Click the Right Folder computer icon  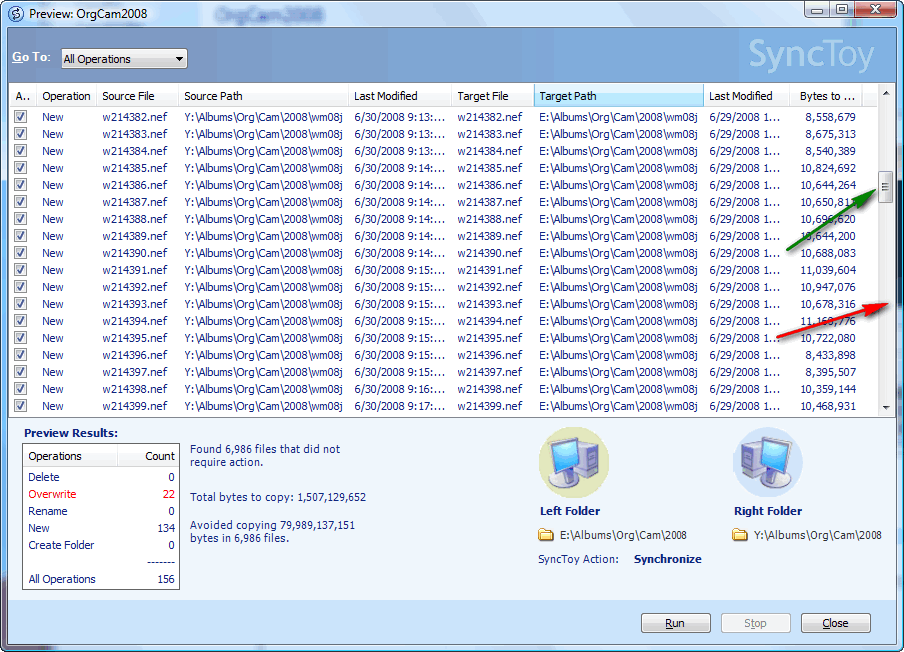[767, 462]
